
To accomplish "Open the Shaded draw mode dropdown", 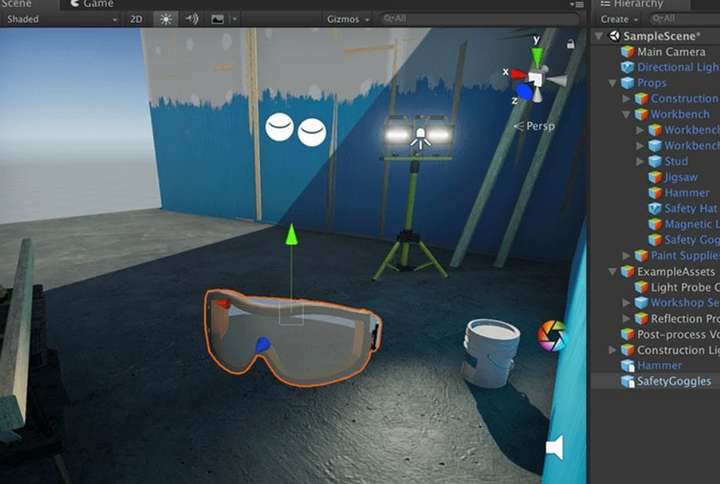I will (x=62, y=19).
